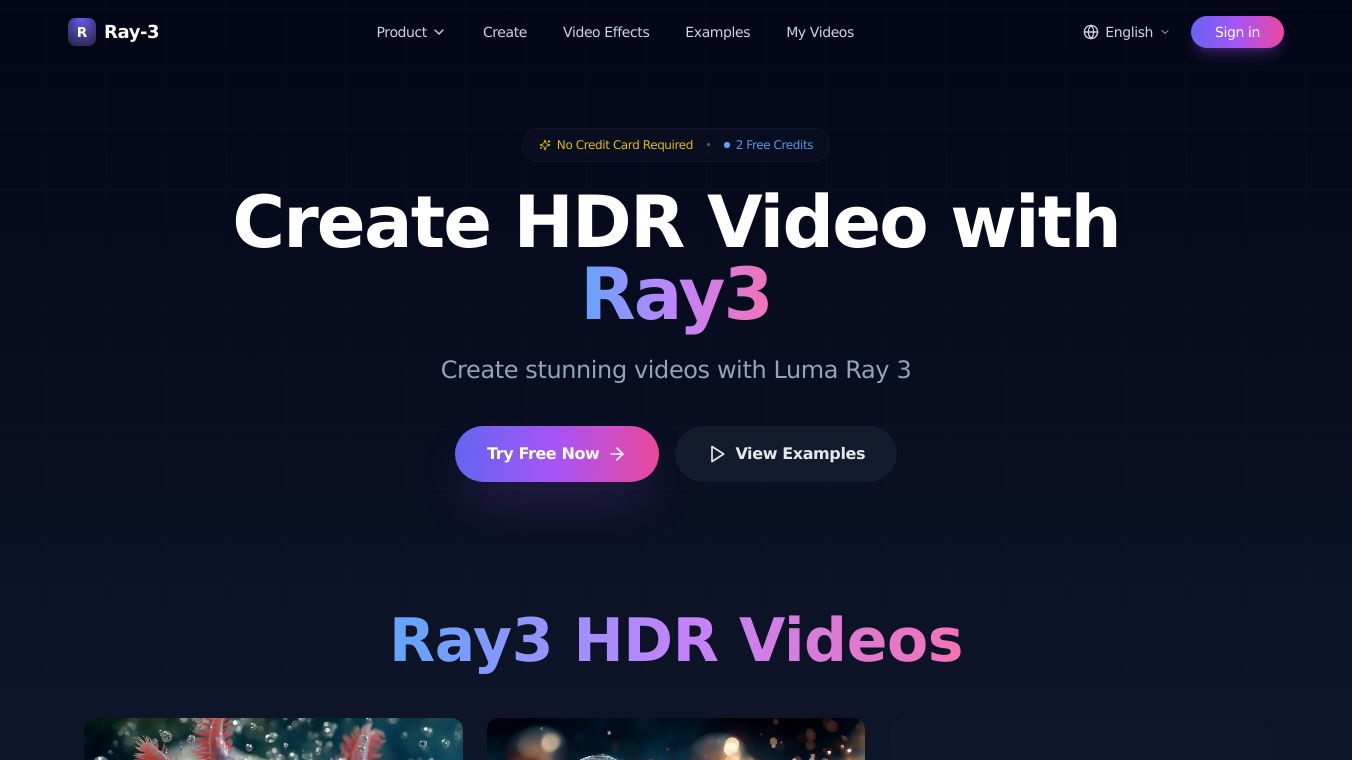Viewport: 1352px width, 760px height.
Task: Click the "2 Free Credits" badge text
Action: tap(774, 145)
